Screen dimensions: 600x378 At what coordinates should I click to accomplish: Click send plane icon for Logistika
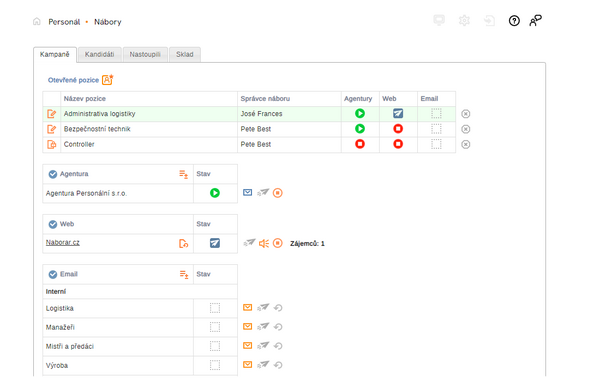click(263, 307)
